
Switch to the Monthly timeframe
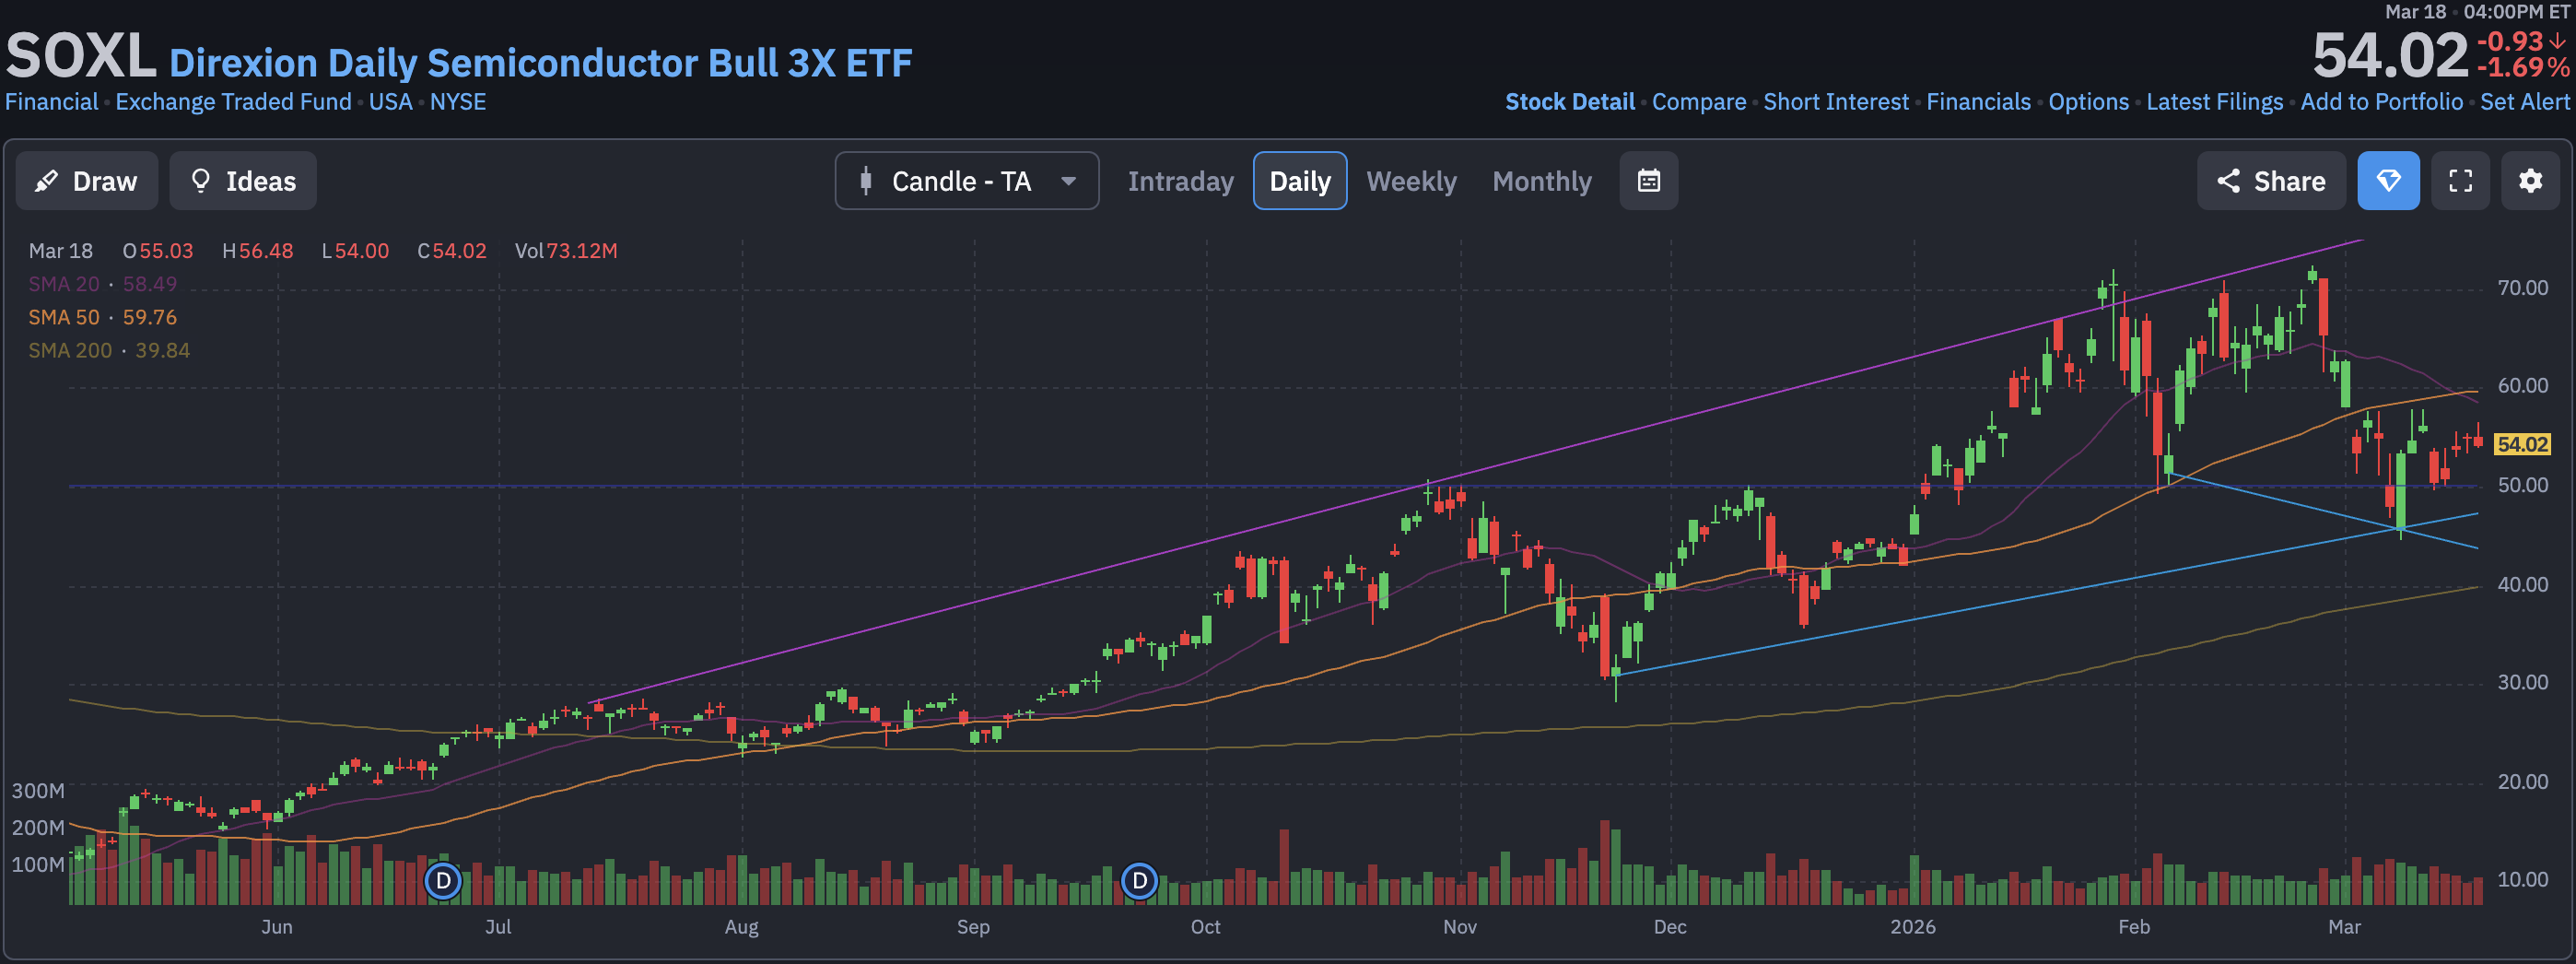(x=1542, y=181)
